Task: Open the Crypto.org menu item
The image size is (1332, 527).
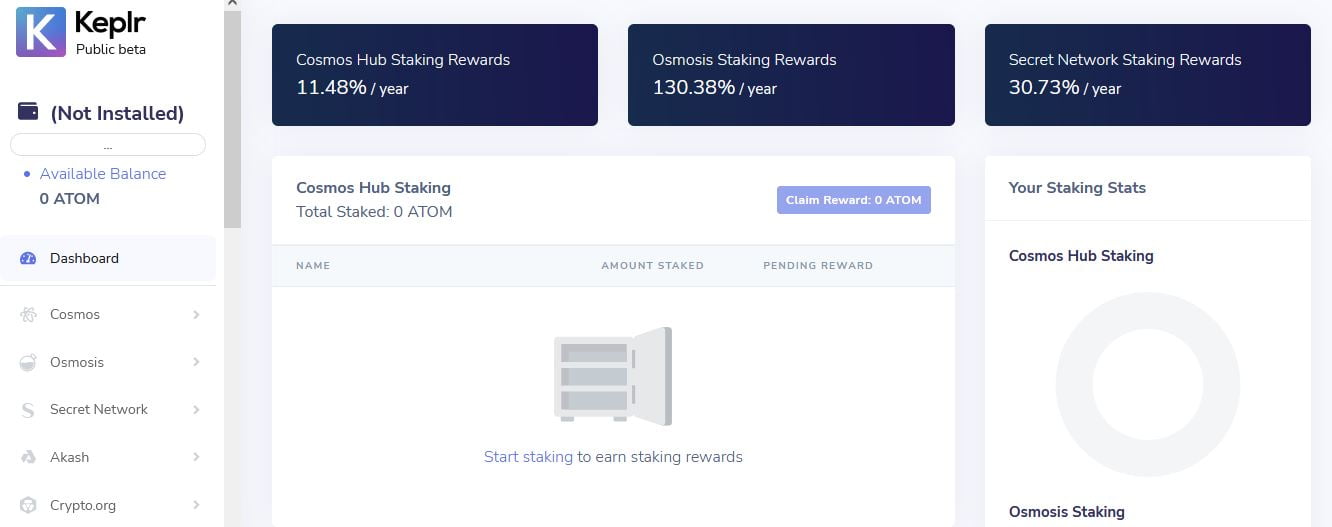Action: (x=82, y=505)
